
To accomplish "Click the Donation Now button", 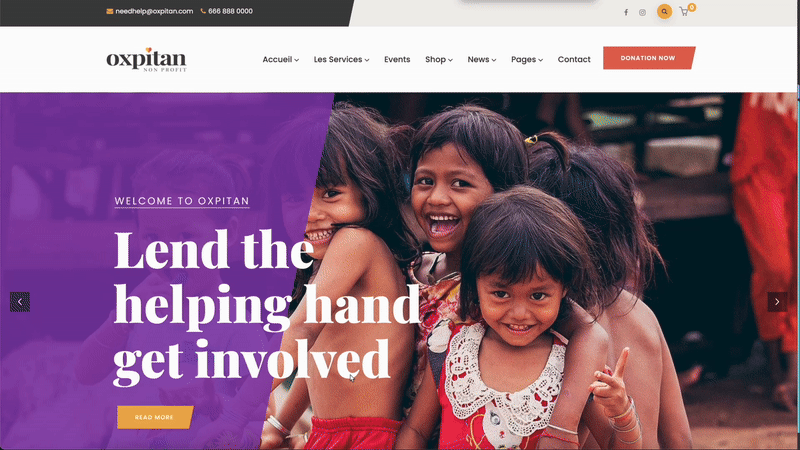I will coord(649,58).
